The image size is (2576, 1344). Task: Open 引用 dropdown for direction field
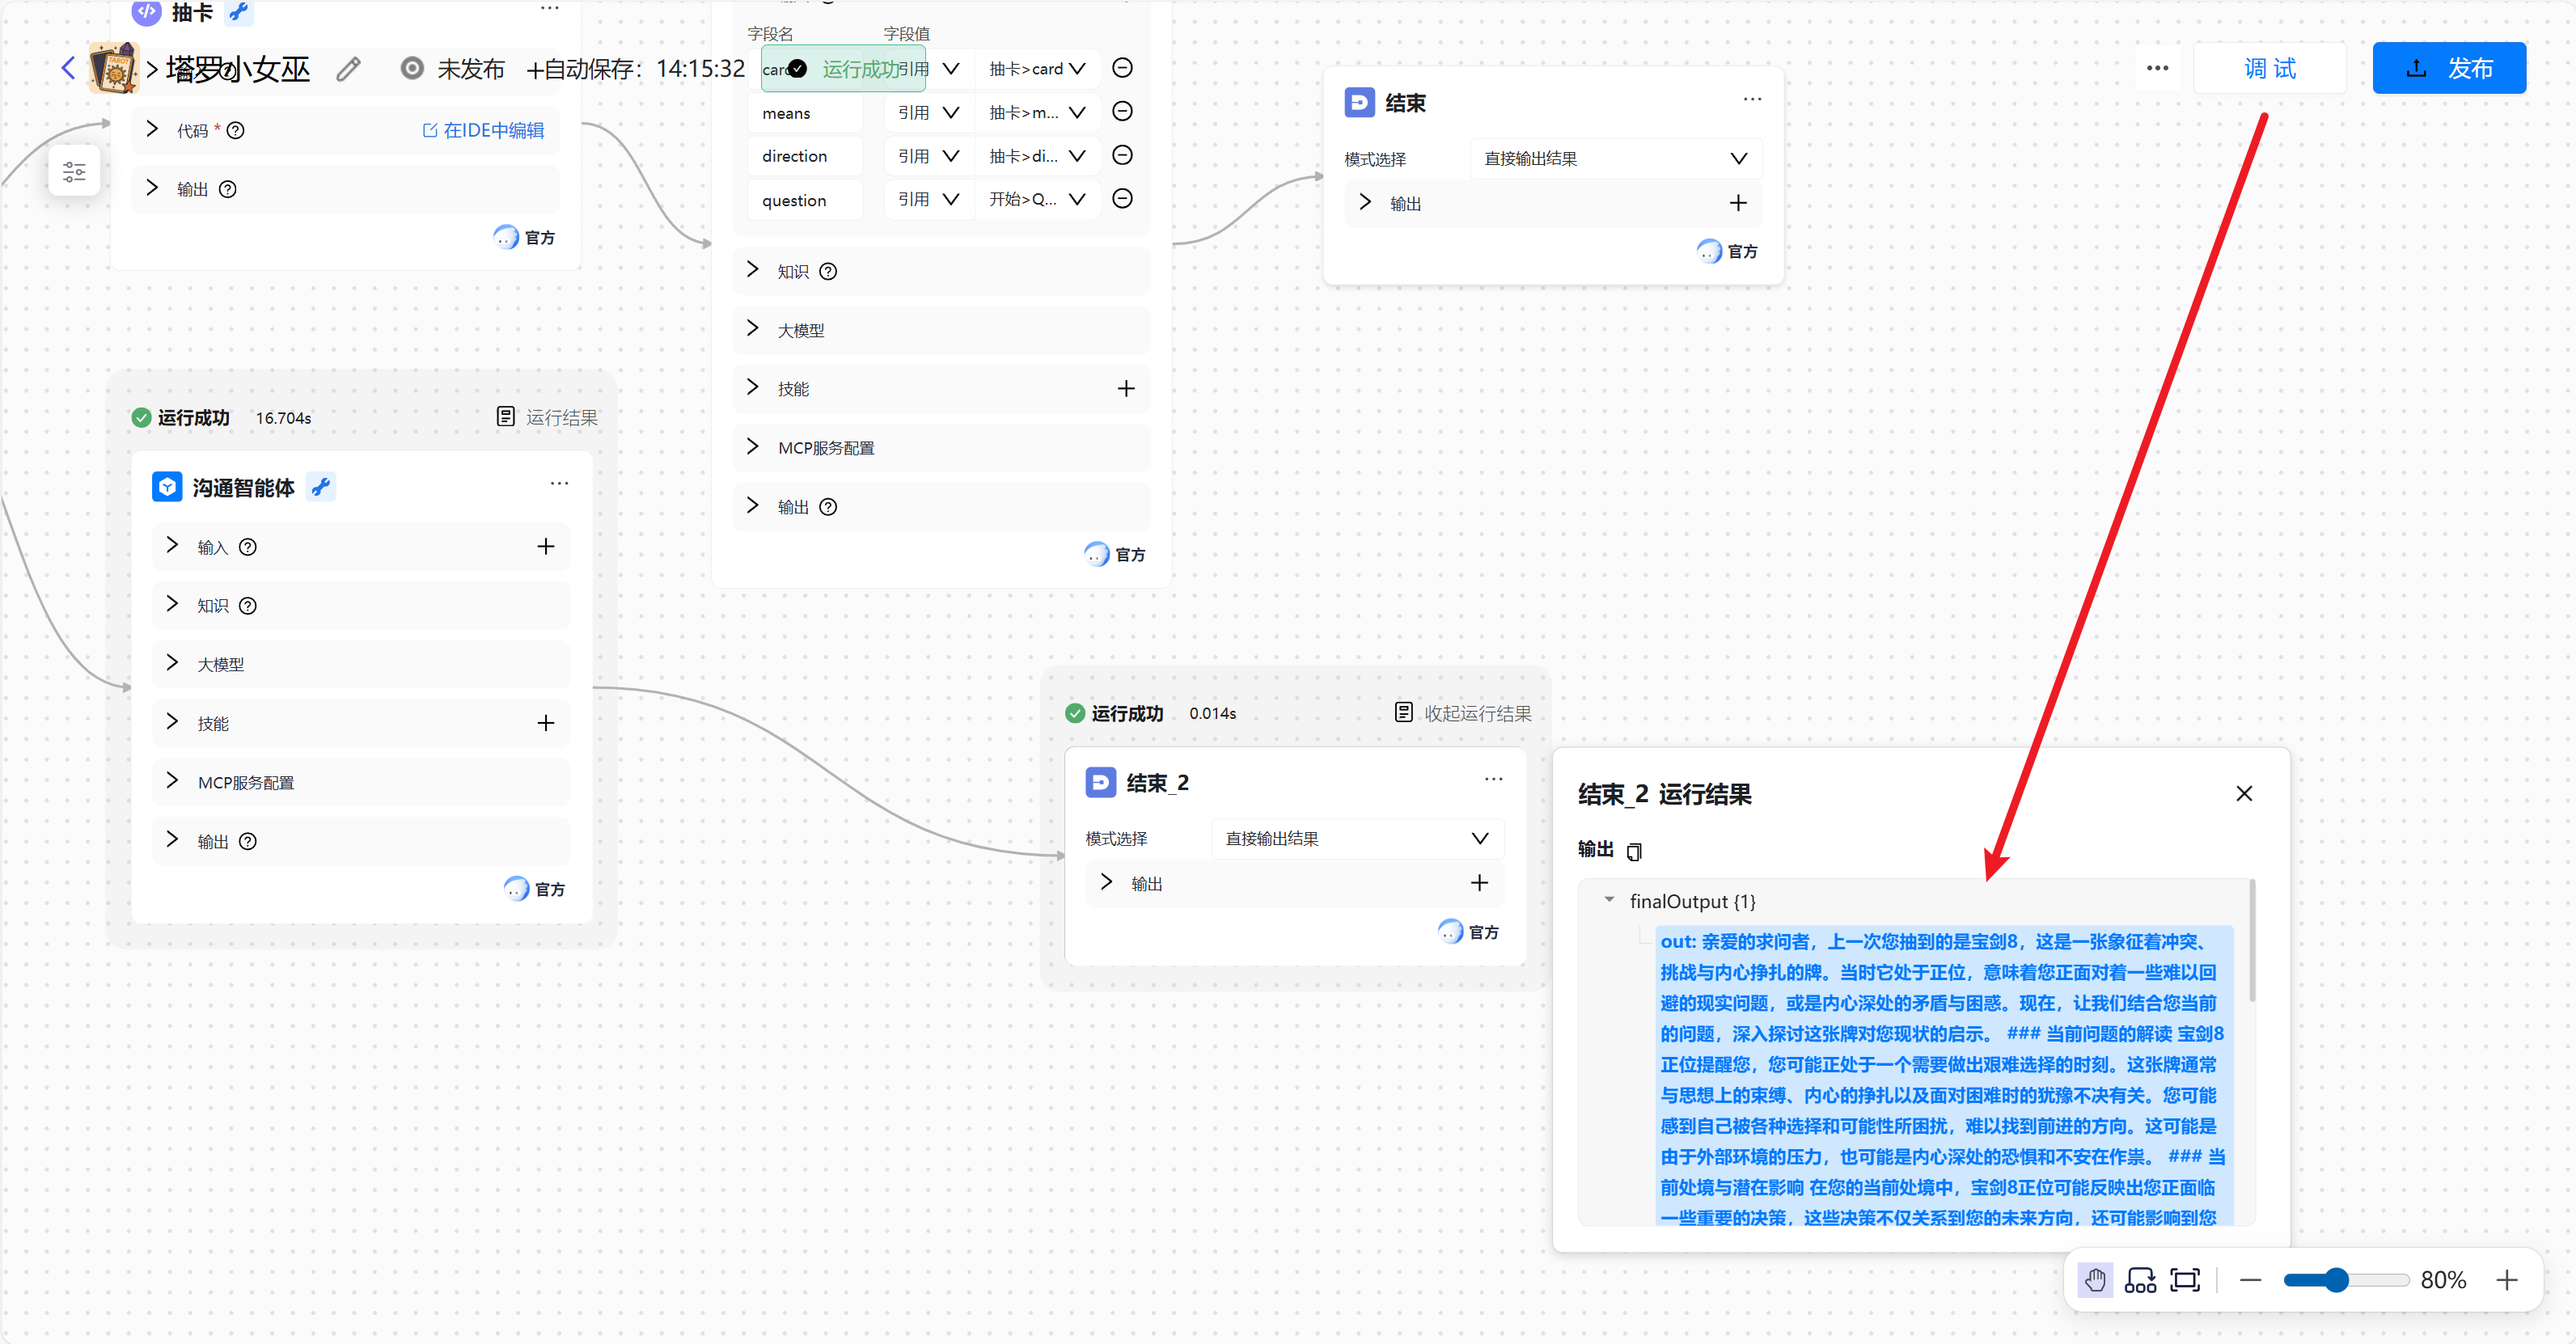(928, 156)
